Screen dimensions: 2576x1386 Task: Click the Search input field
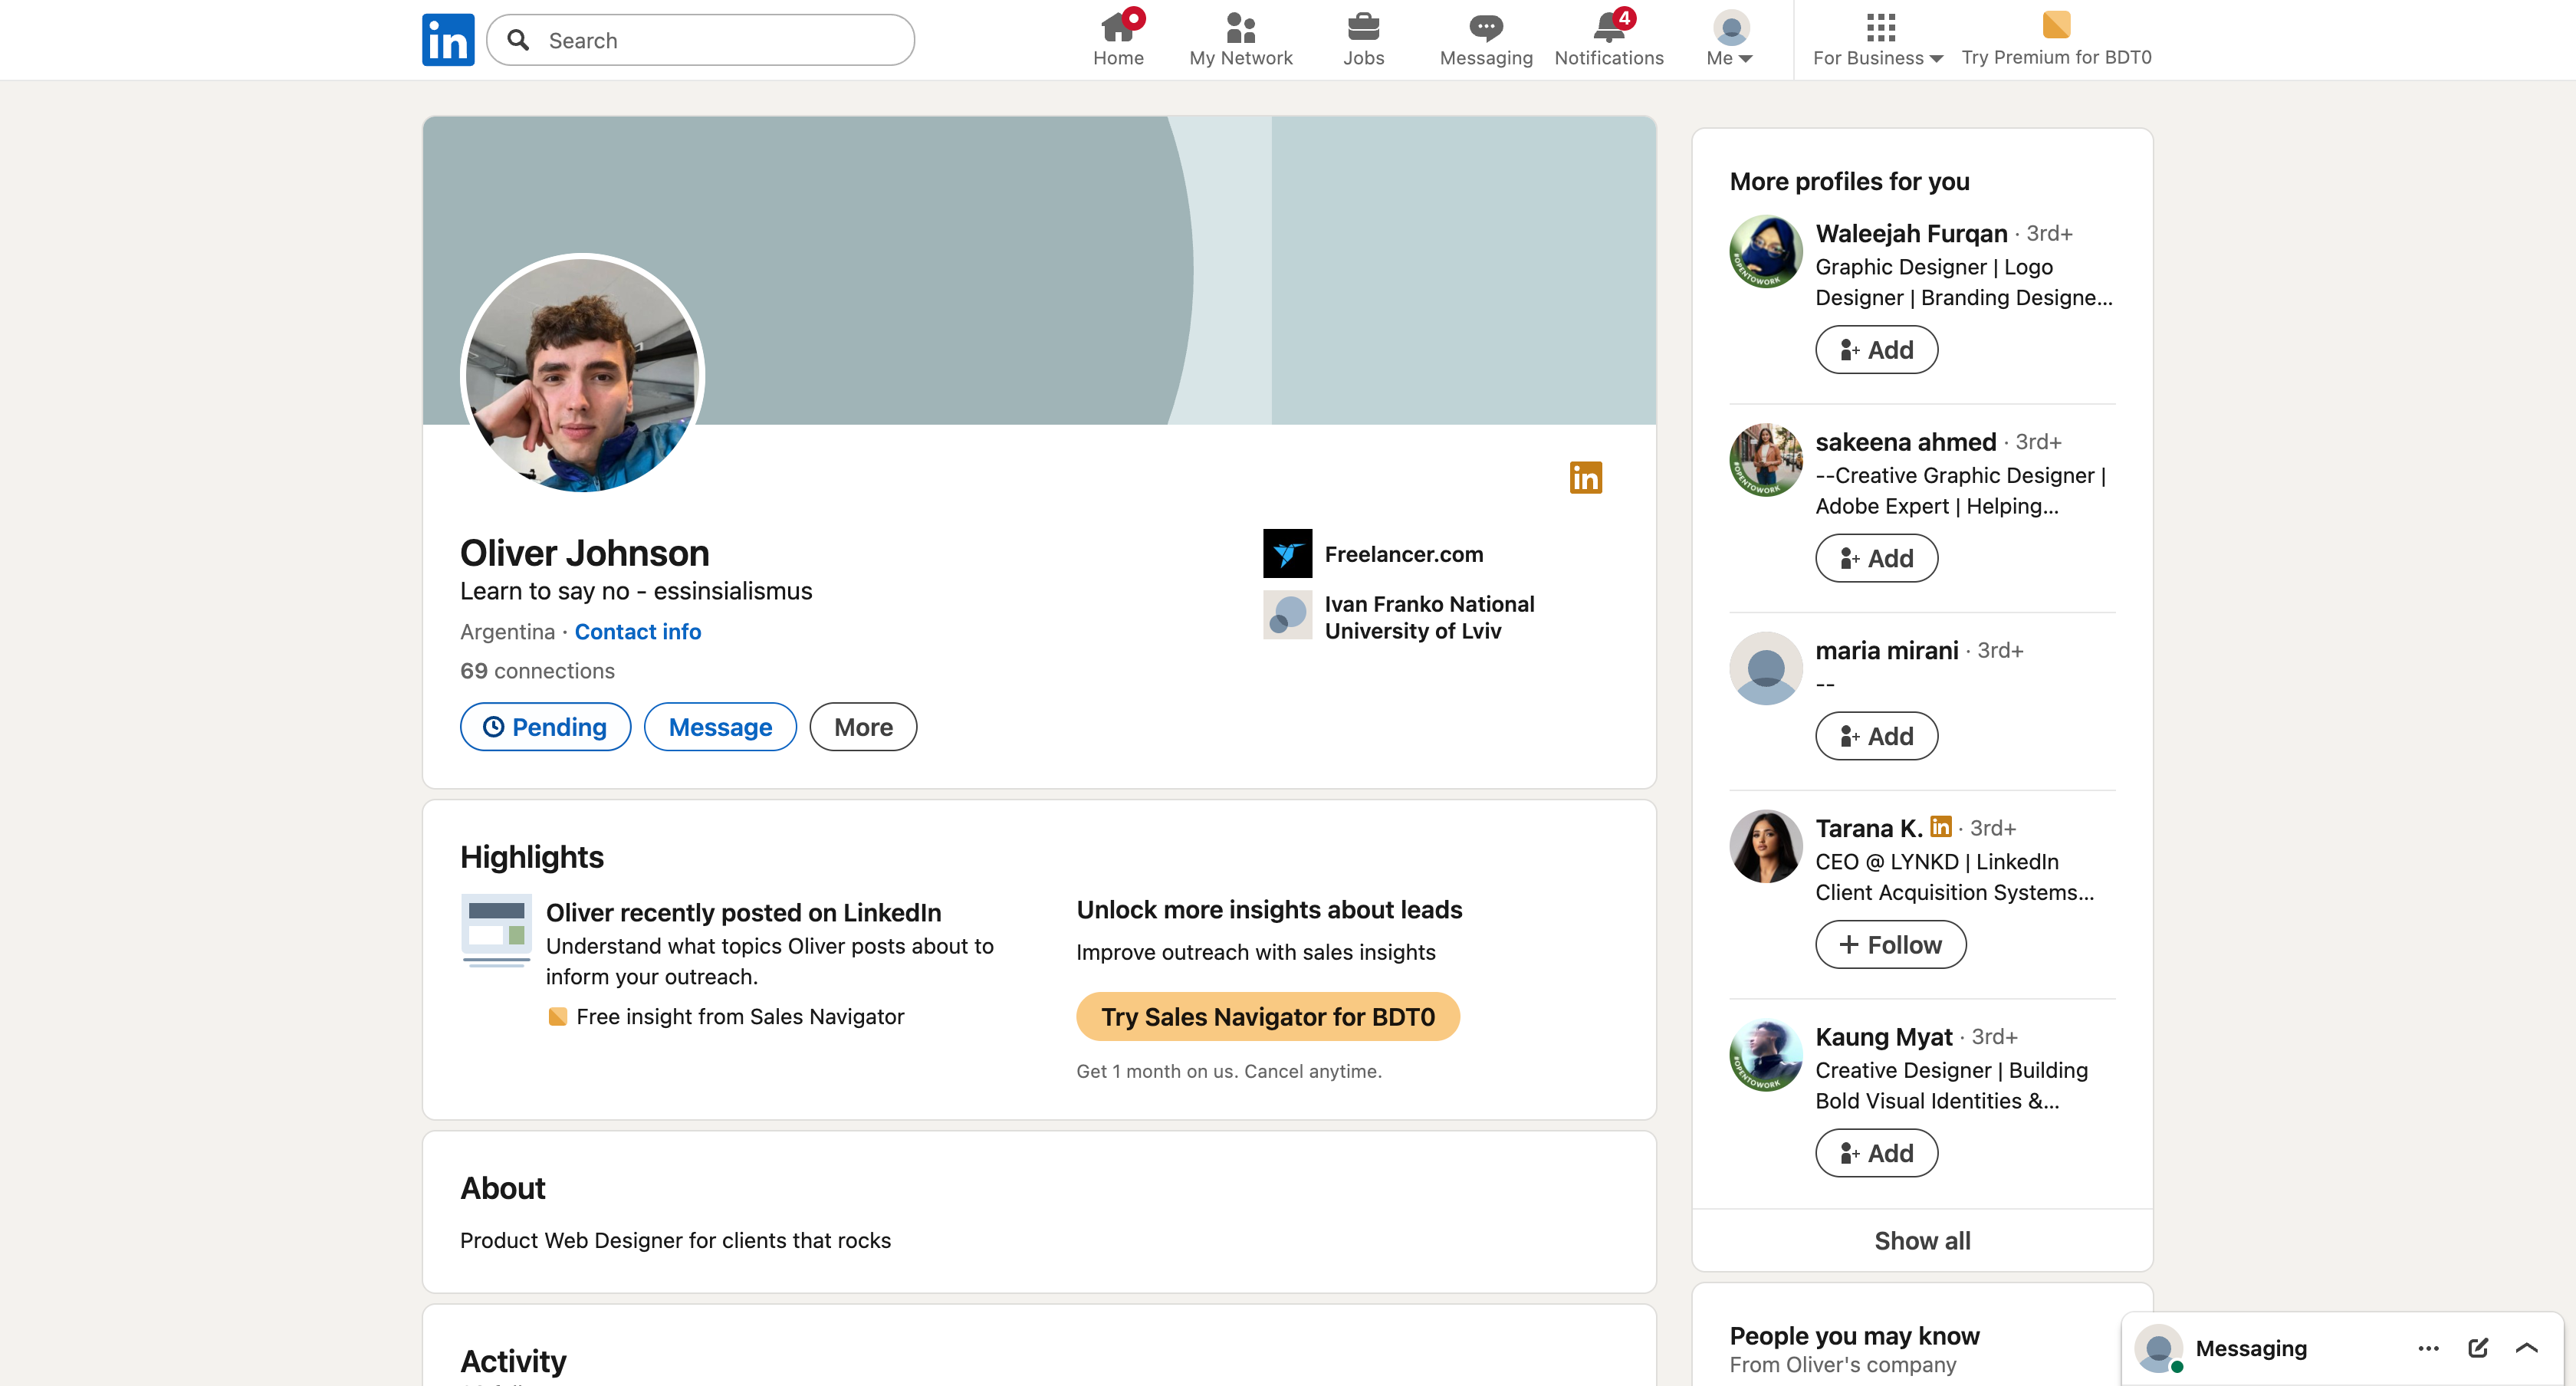click(x=700, y=40)
